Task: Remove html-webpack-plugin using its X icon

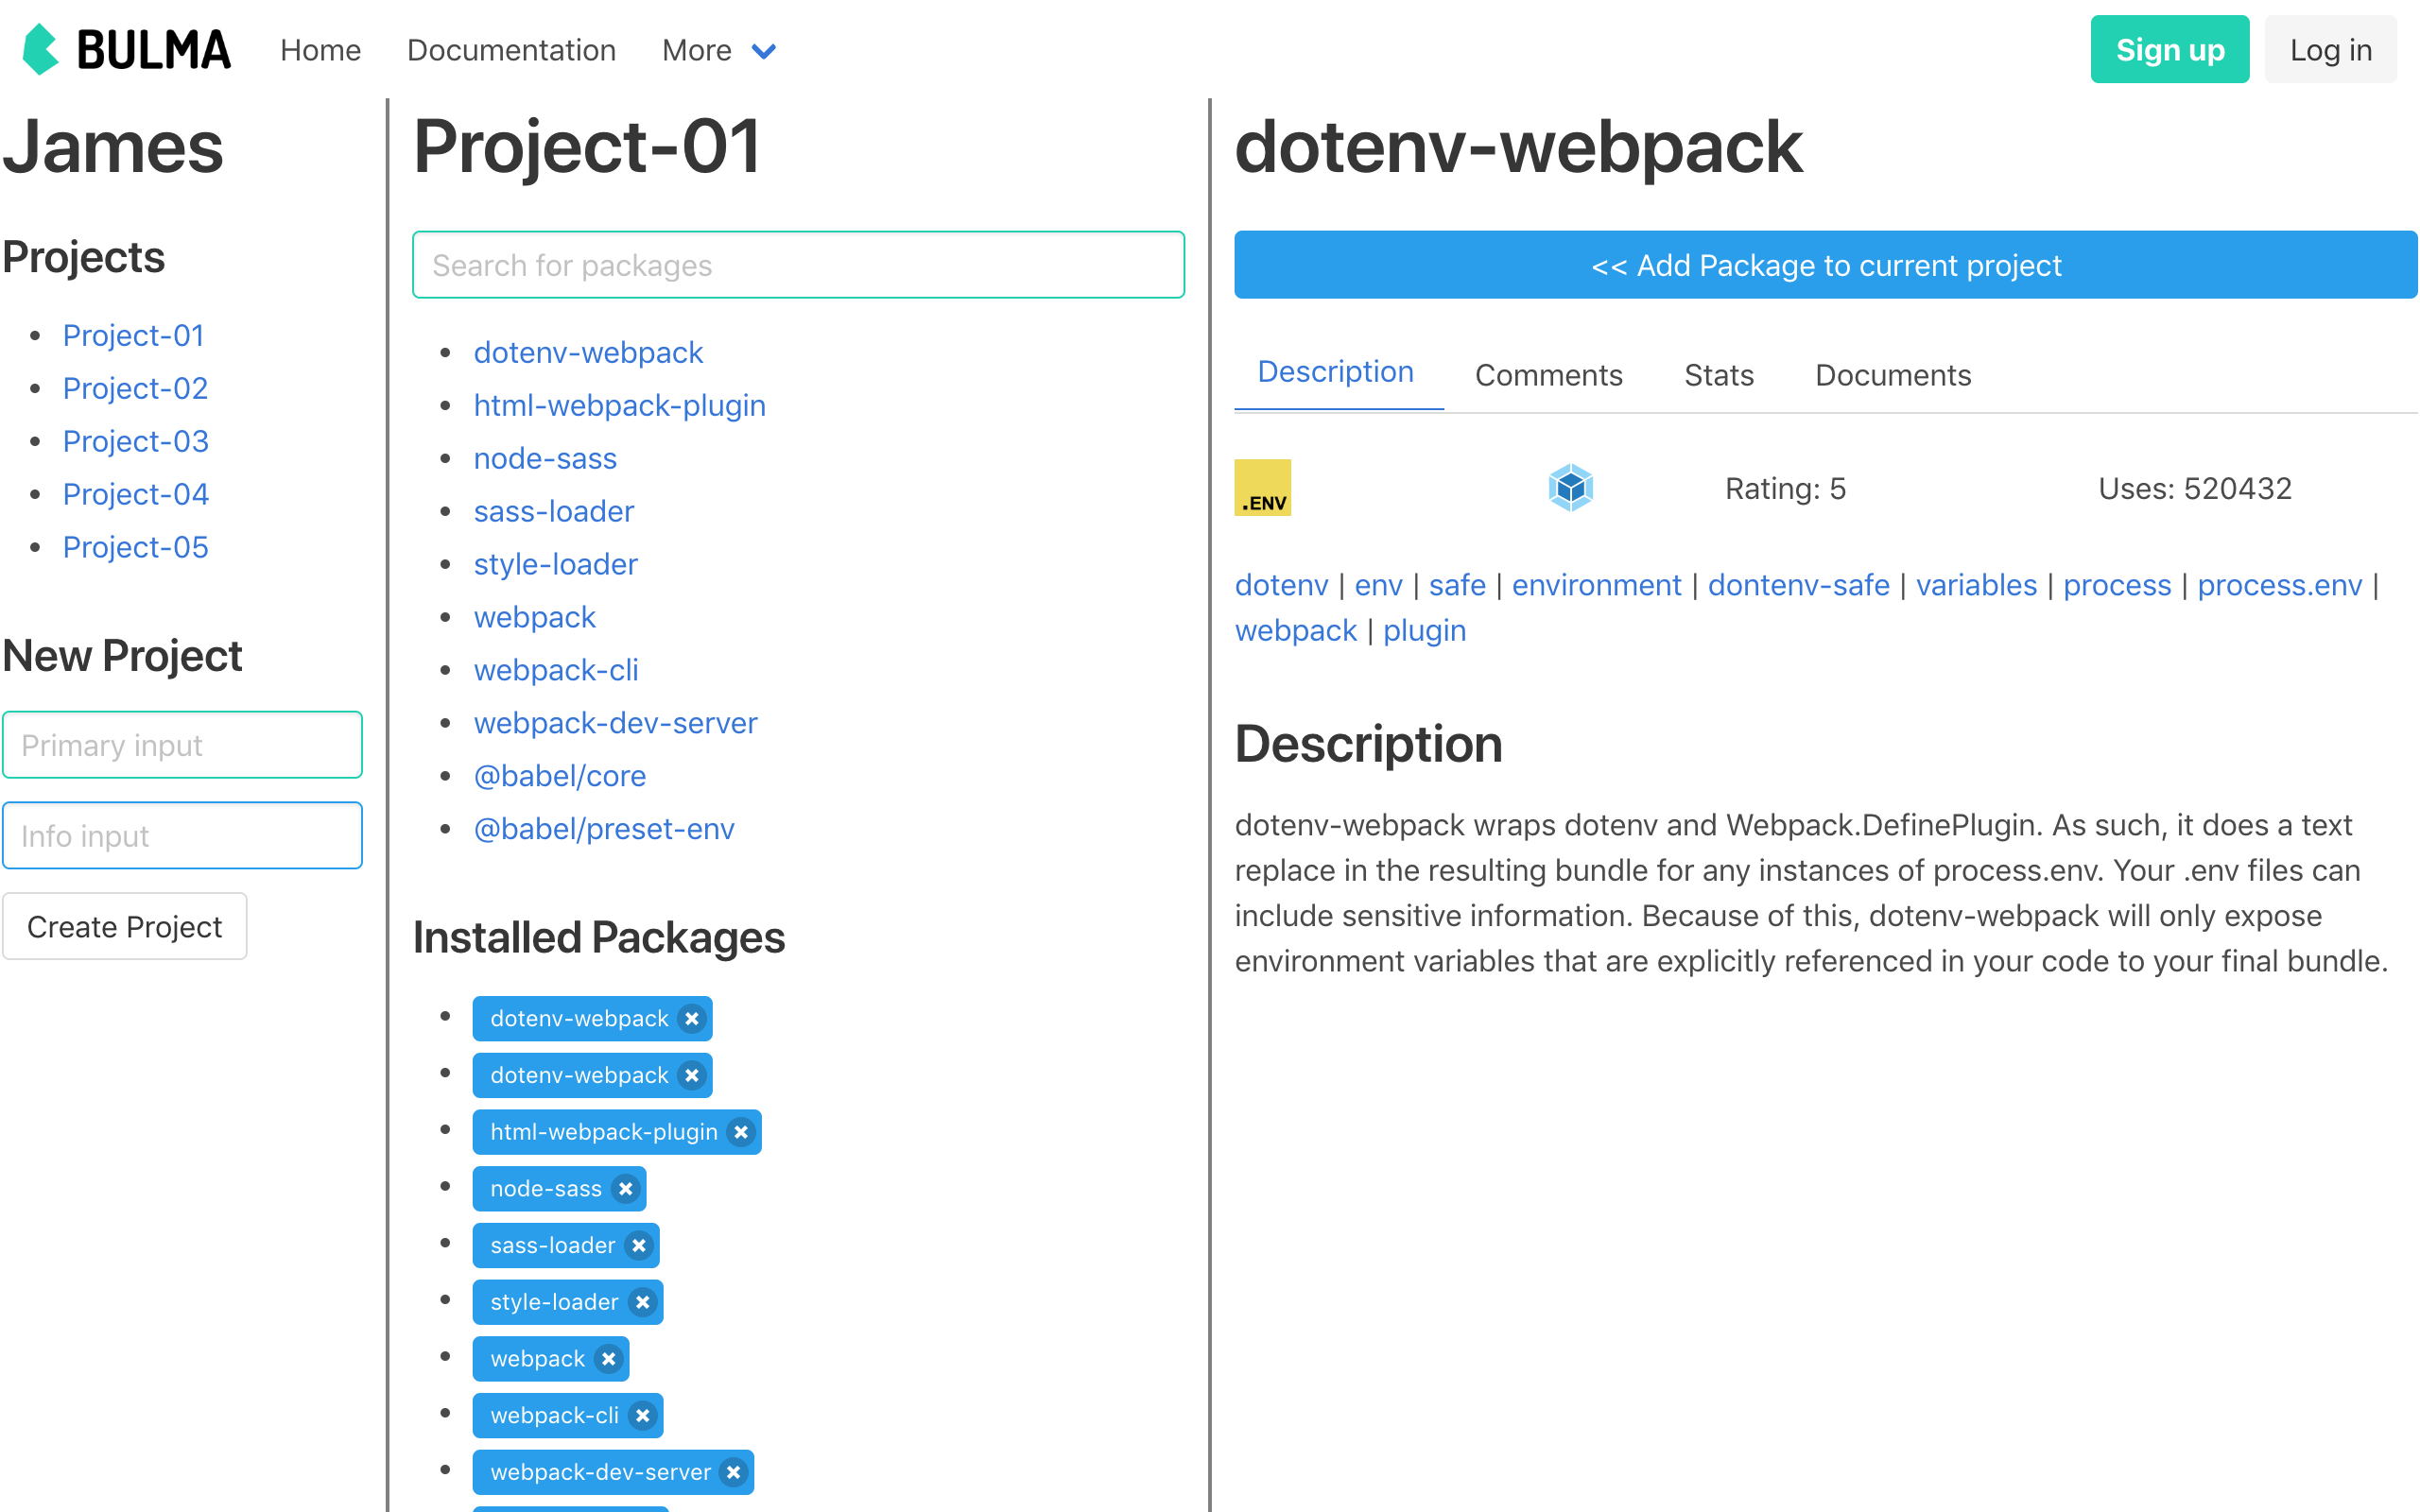Action: point(741,1132)
